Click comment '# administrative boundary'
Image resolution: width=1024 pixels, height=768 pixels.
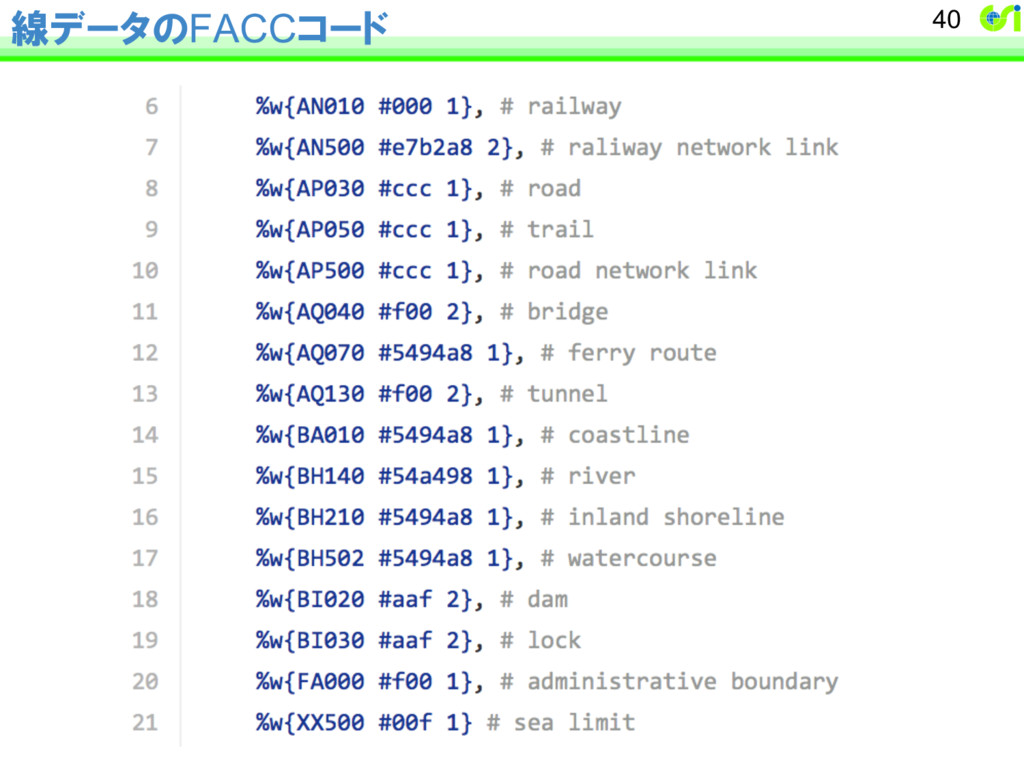click(669, 682)
